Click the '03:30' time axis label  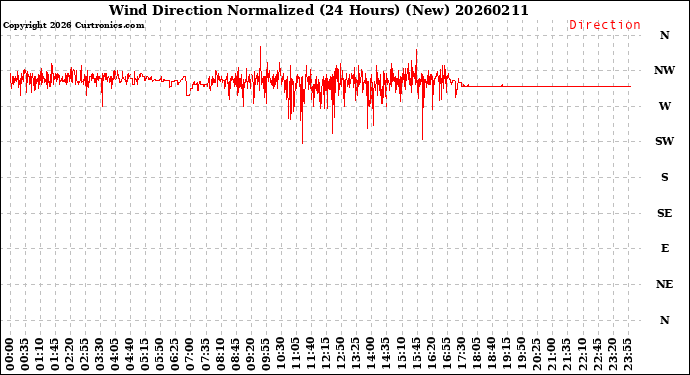pos(100,355)
